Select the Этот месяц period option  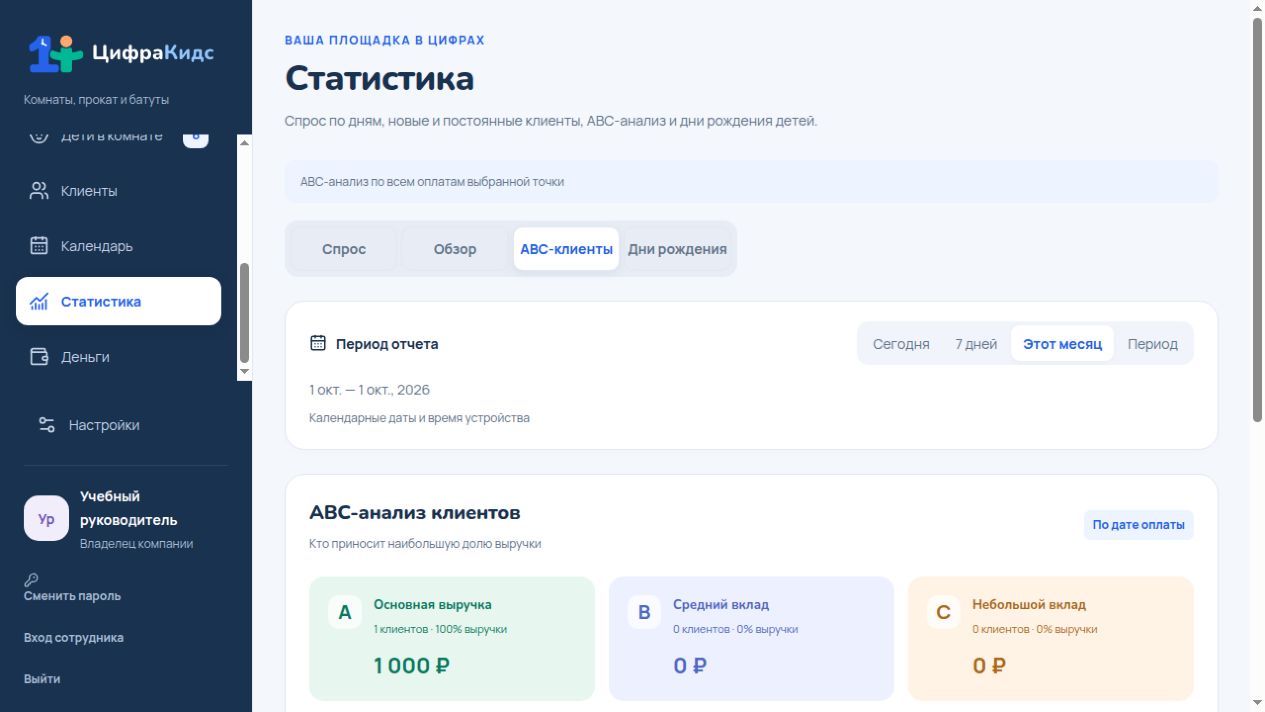click(x=1062, y=344)
